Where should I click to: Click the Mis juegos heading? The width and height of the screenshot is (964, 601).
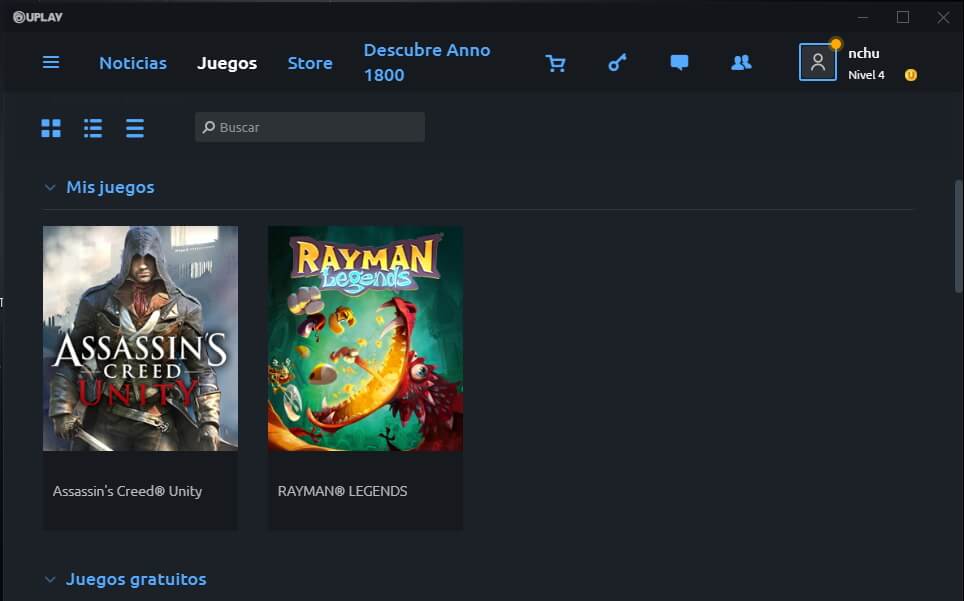pyautogui.click(x=110, y=187)
